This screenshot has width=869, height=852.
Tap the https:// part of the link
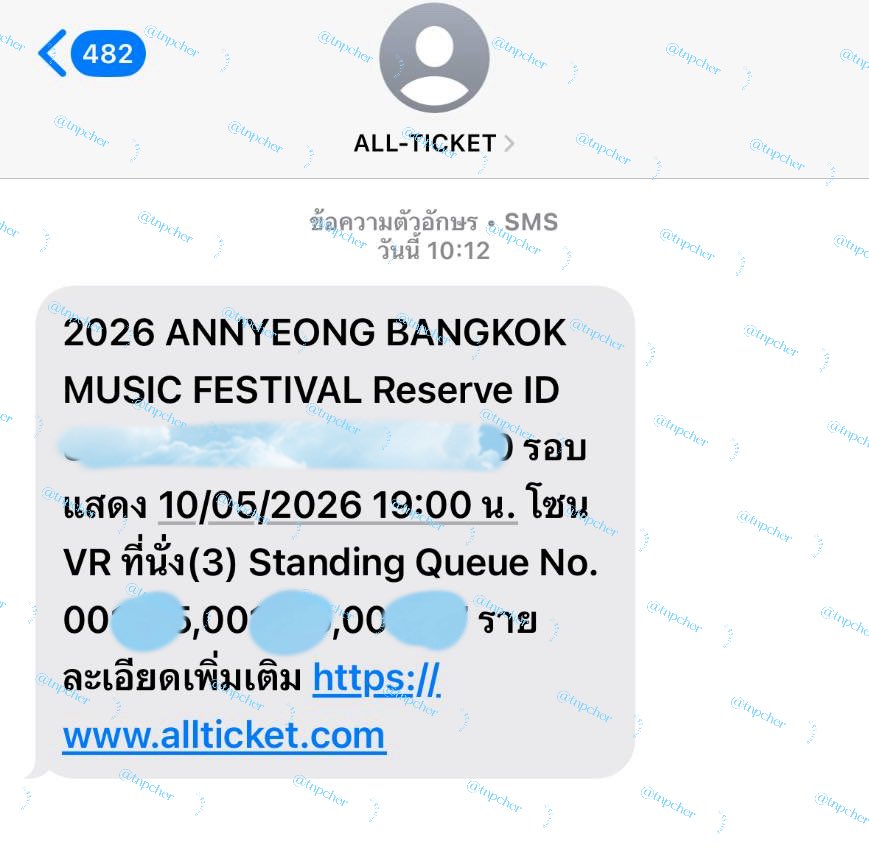point(377,678)
